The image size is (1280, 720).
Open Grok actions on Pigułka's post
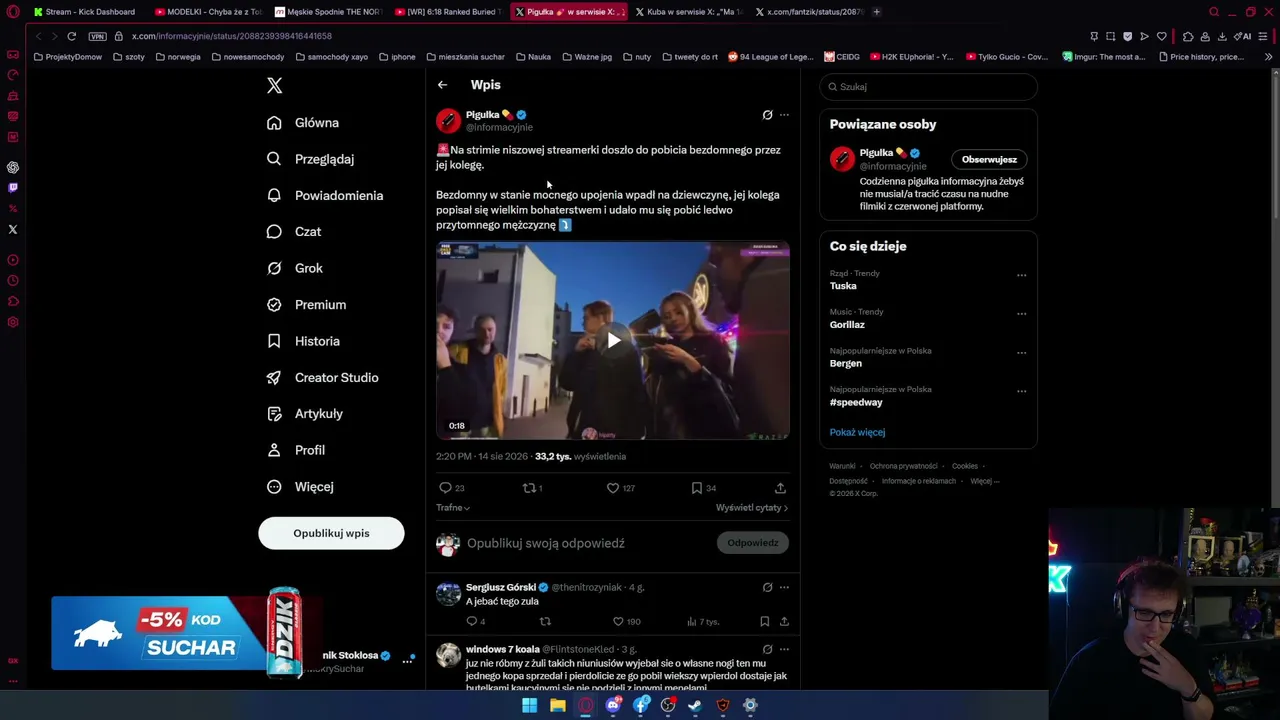(x=767, y=115)
